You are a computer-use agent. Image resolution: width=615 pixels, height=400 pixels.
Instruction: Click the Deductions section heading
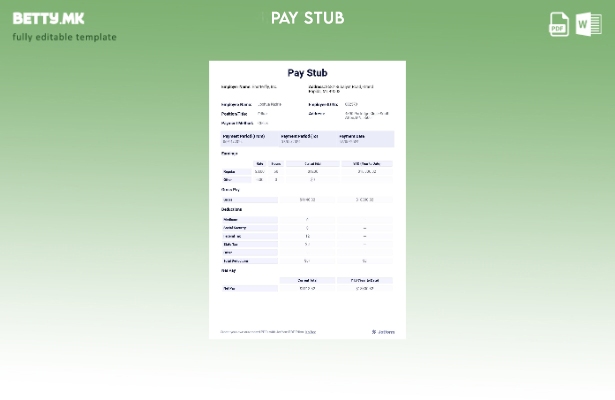coord(232,209)
